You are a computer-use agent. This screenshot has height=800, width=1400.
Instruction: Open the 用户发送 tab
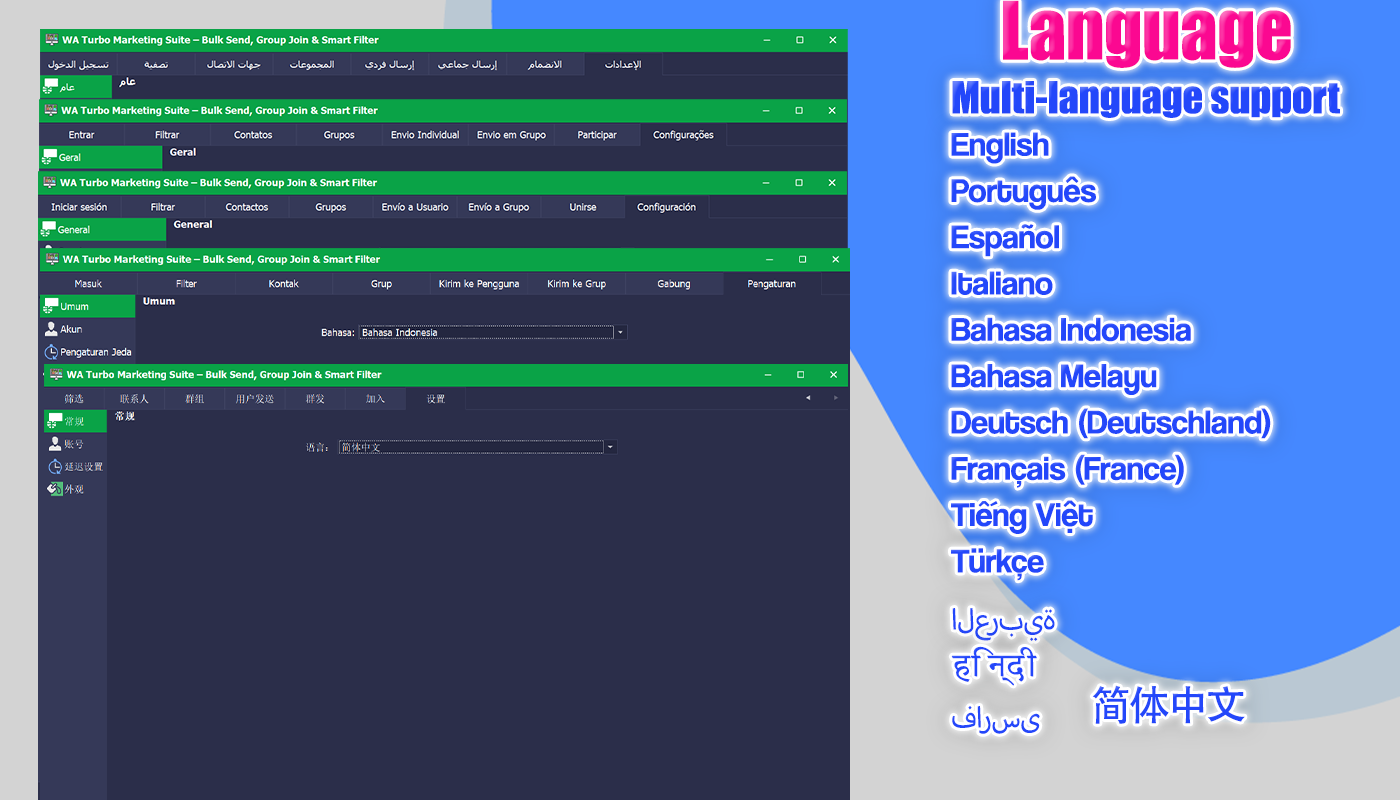(255, 399)
